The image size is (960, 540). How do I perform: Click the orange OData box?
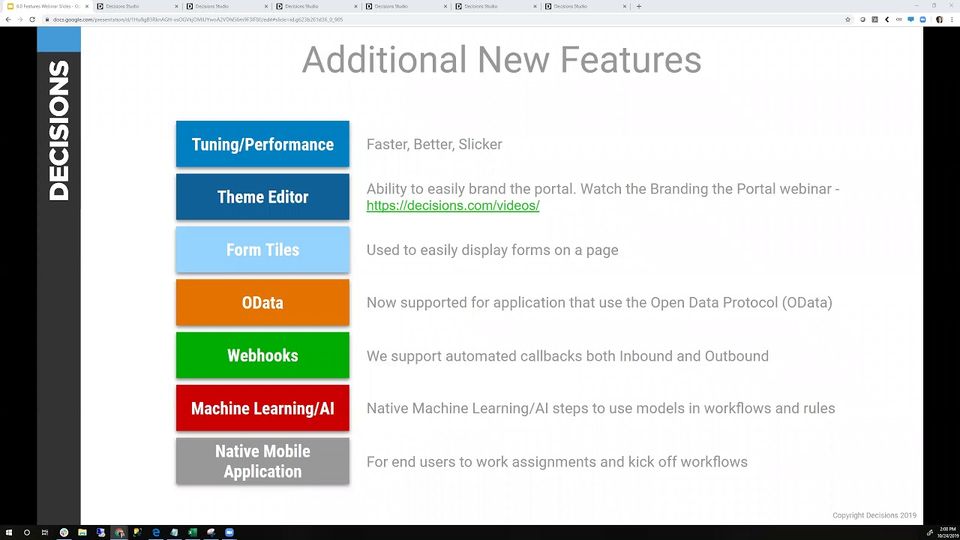263,302
